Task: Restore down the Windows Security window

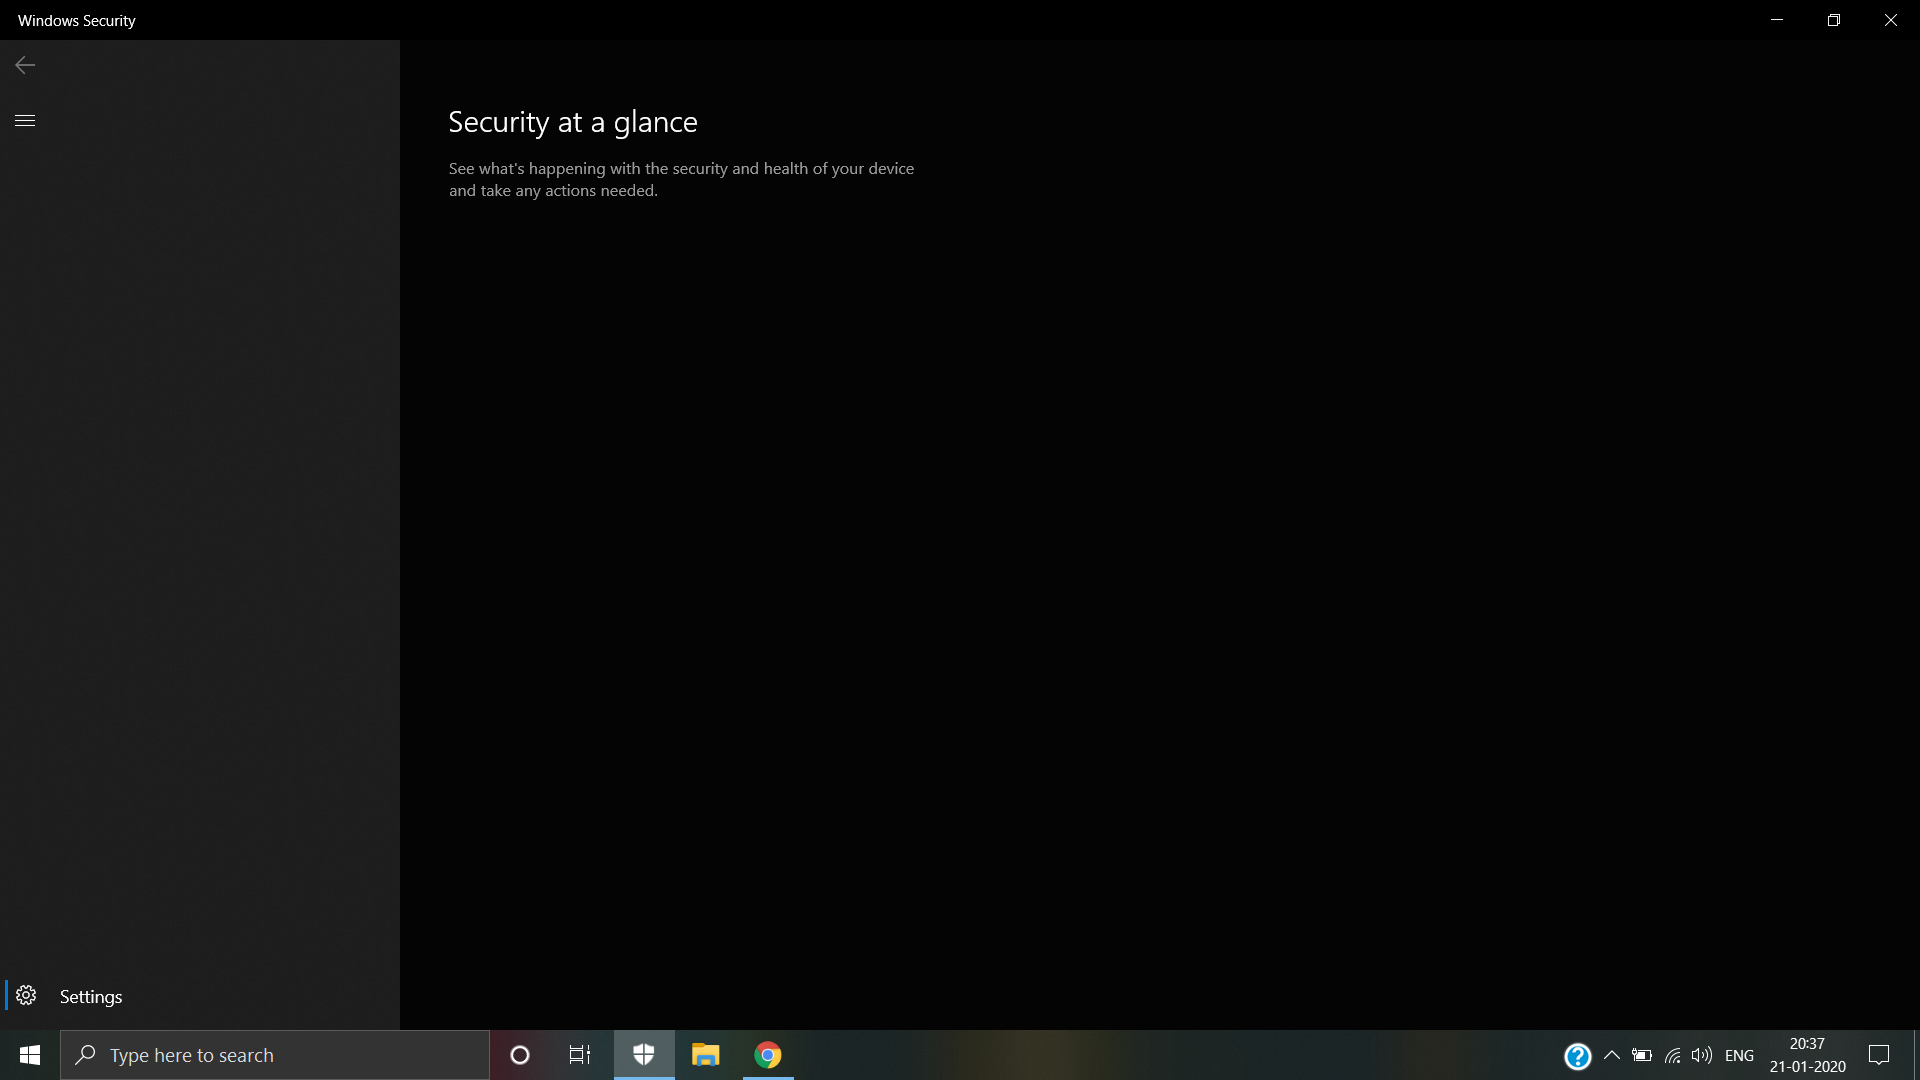Action: click(1834, 20)
